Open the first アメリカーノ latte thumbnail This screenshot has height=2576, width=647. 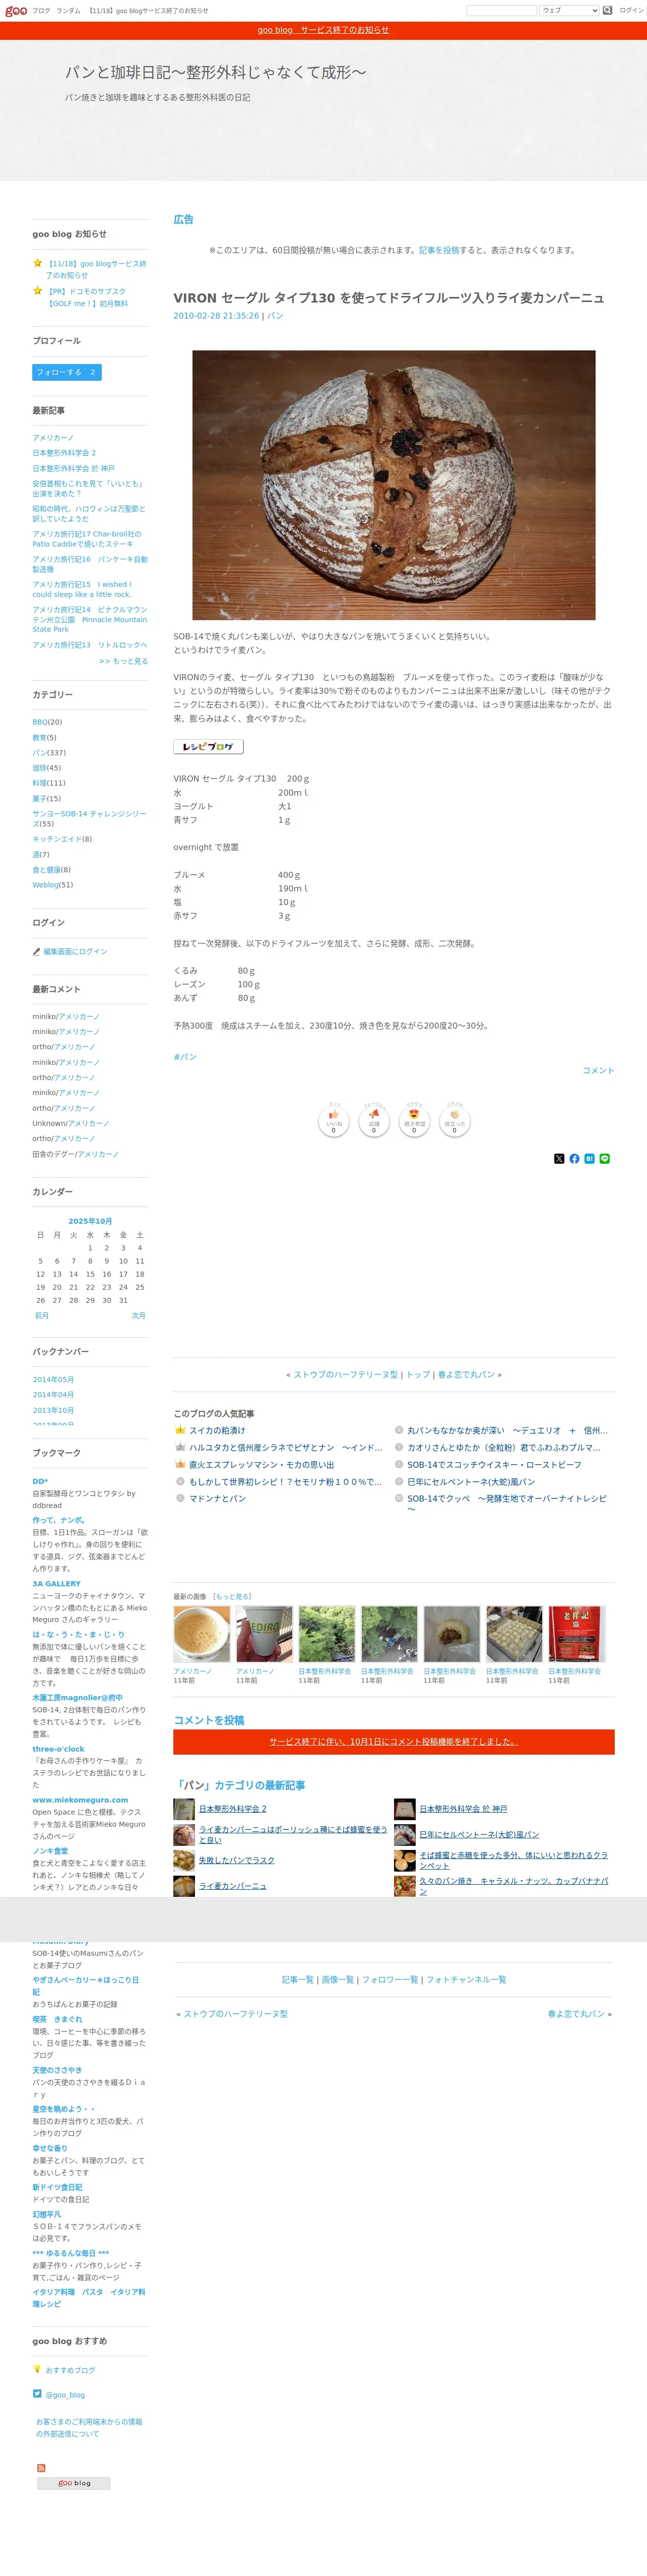(x=202, y=1634)
